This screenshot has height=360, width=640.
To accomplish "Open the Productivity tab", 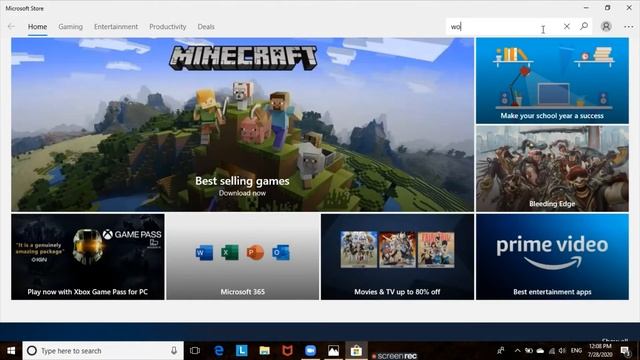I will pyautogui.click(x=168, y=27).
